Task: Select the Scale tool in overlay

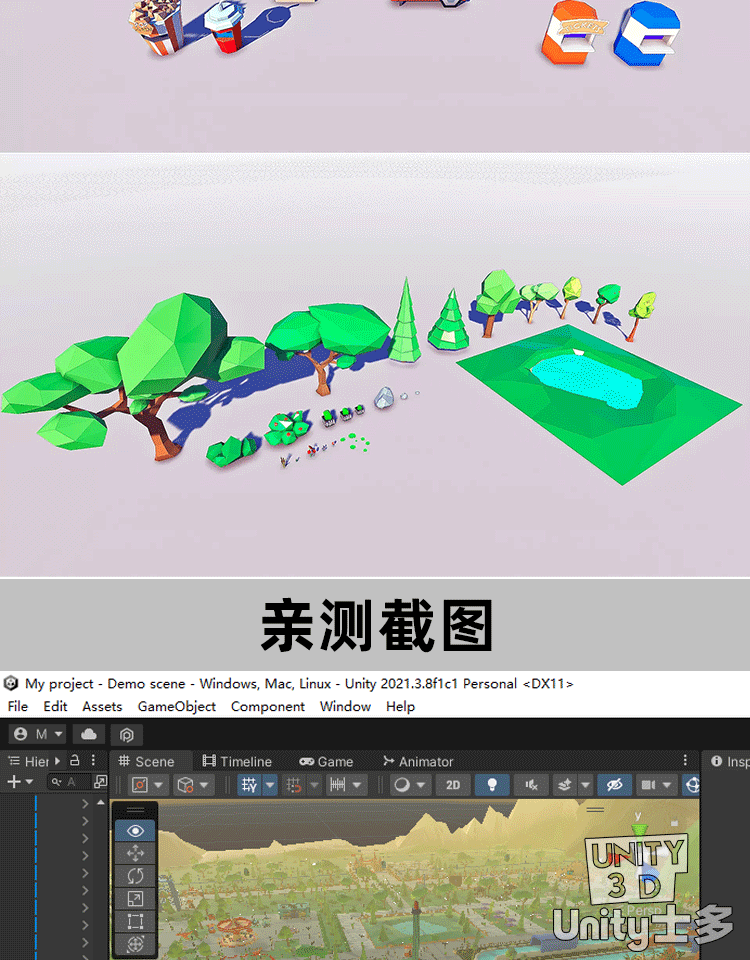Action: click(x=136, y=899)
